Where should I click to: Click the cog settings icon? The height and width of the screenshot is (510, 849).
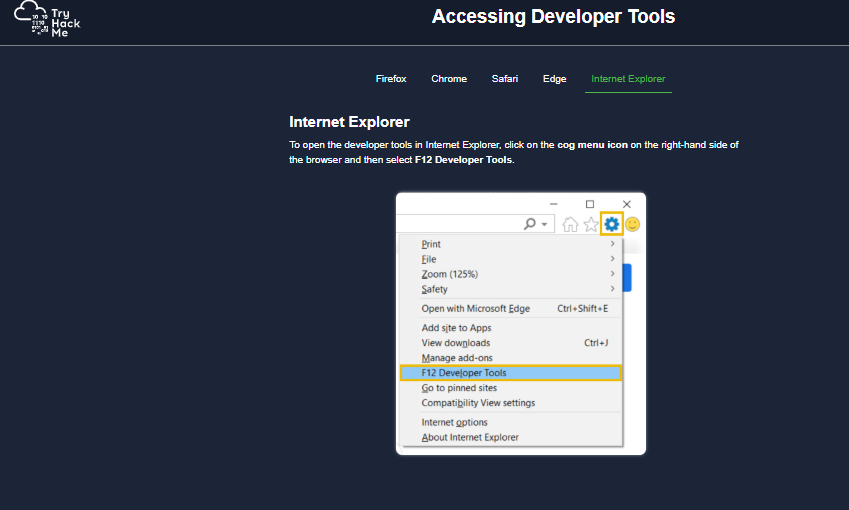point(612,224)
